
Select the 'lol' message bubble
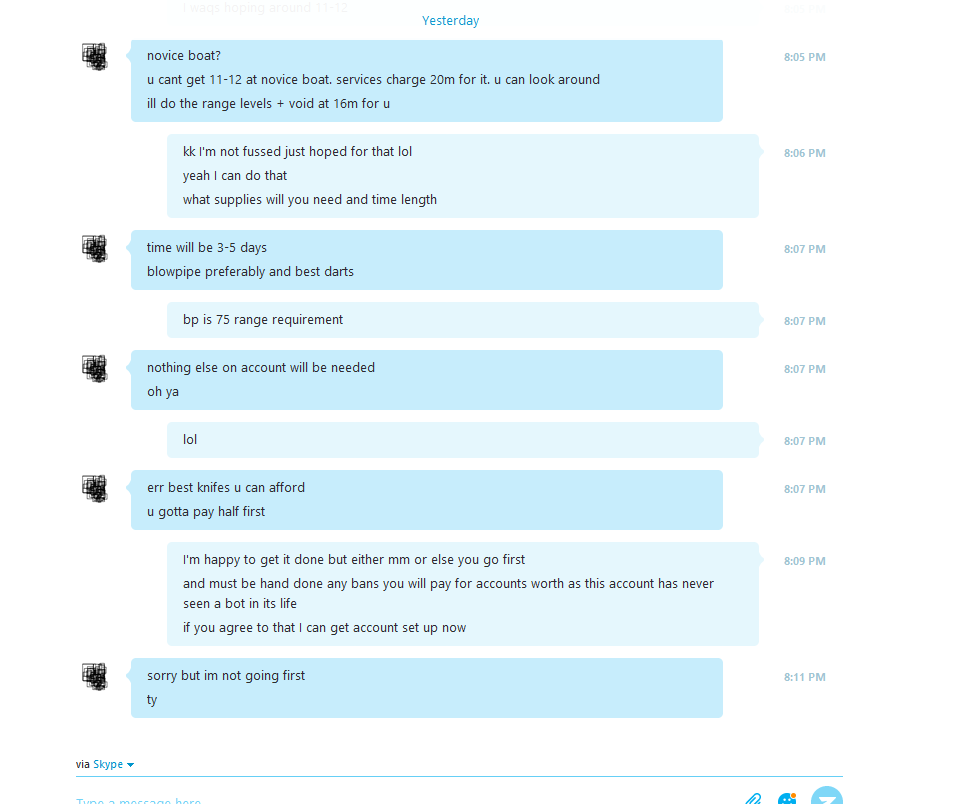(x=463, y=440)
